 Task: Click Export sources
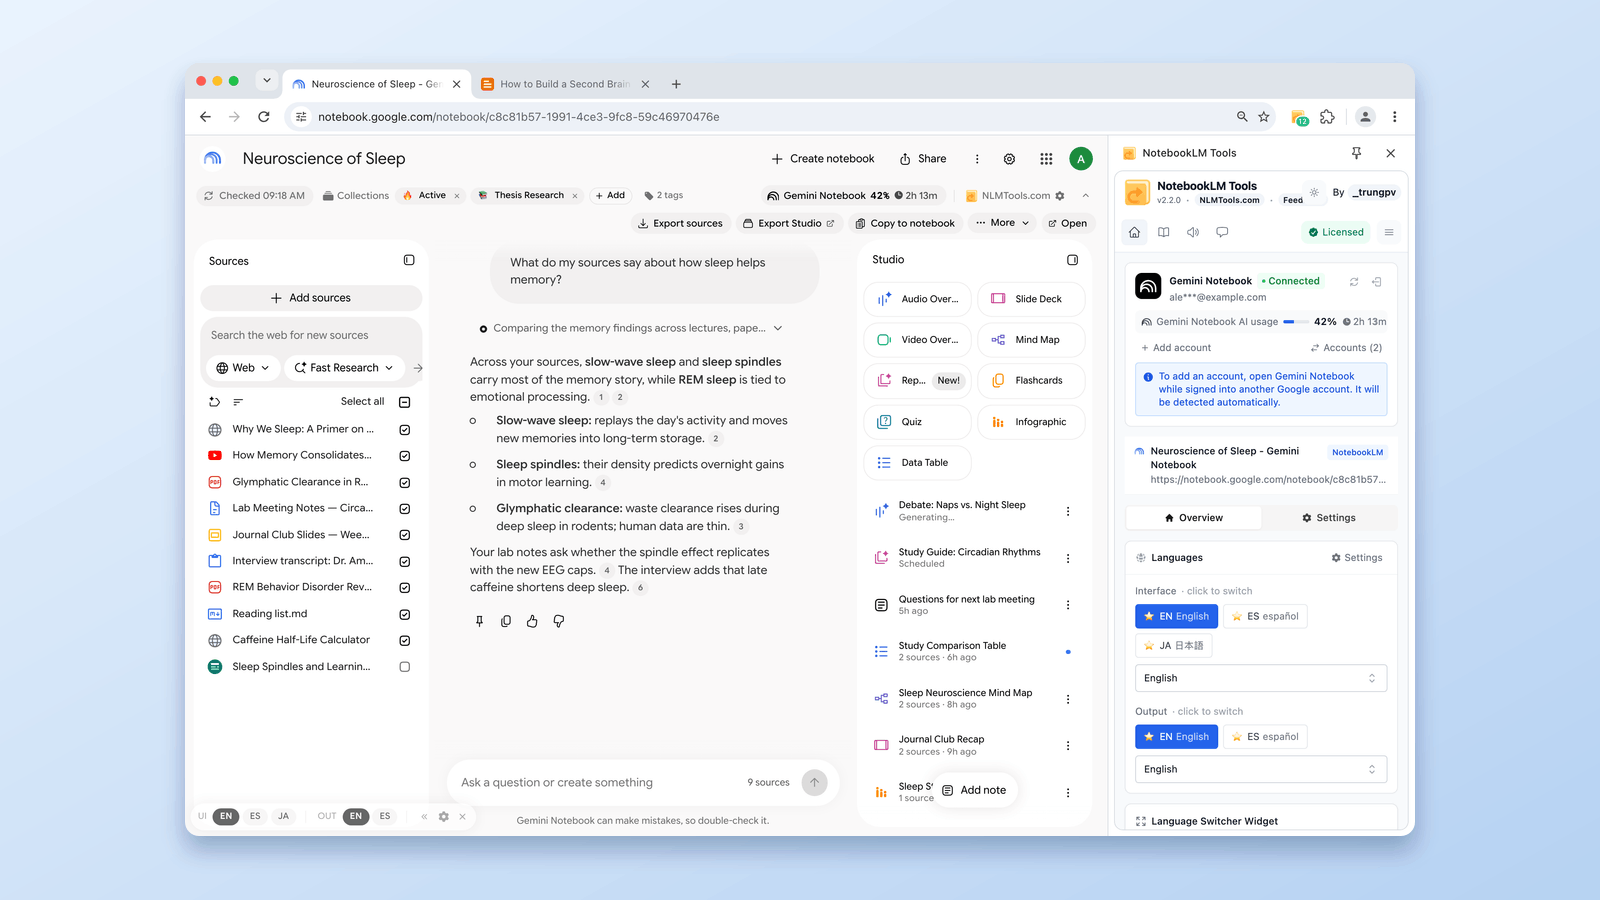pyautogui.click(x=680, y=223)
